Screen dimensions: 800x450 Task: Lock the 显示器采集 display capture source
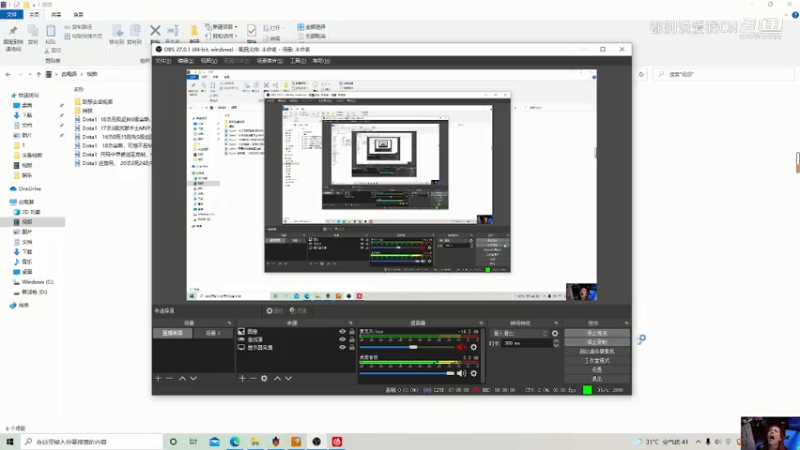coord(352,347)
